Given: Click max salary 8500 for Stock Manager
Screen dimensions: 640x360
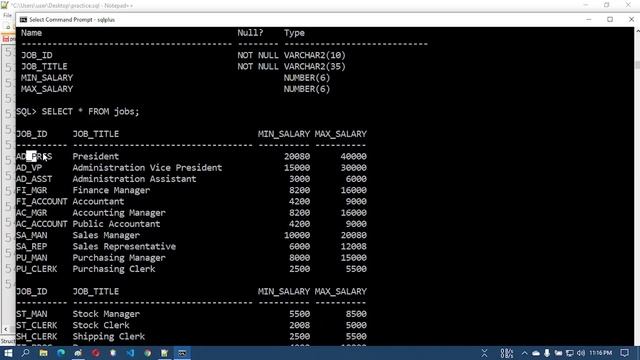Looking at the screenshot, I should pyautogui.click(x=356, y=314).
